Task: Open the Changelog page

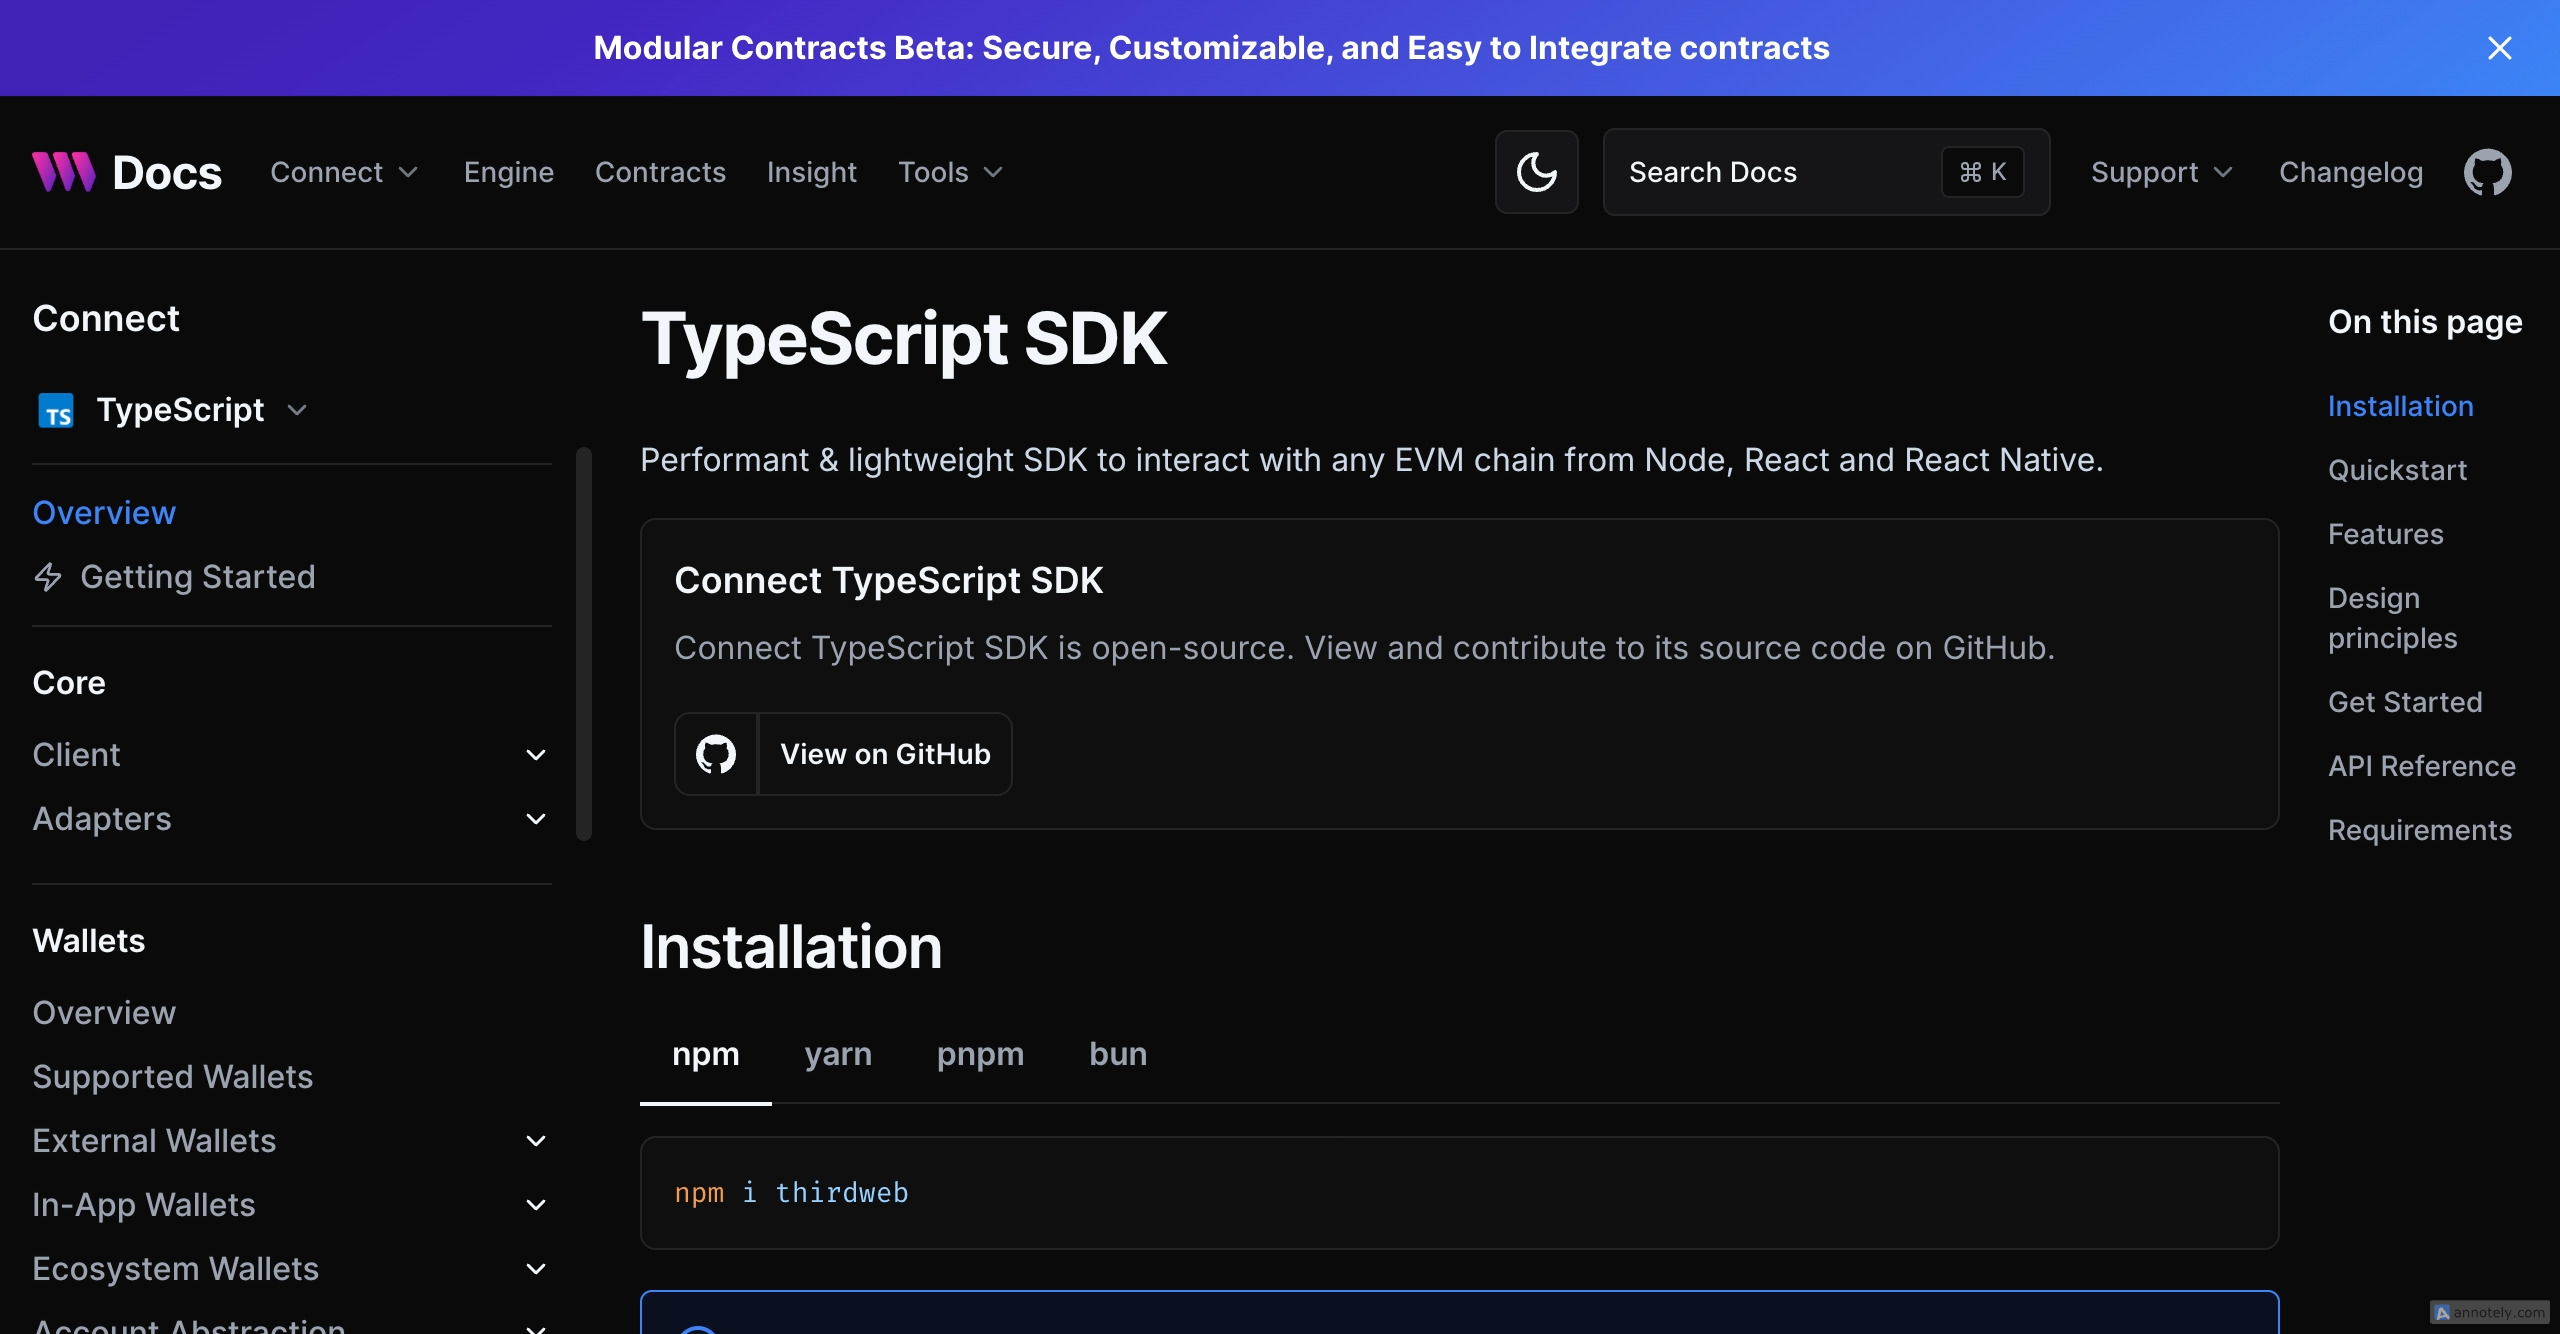Action: click(2351, 172)
